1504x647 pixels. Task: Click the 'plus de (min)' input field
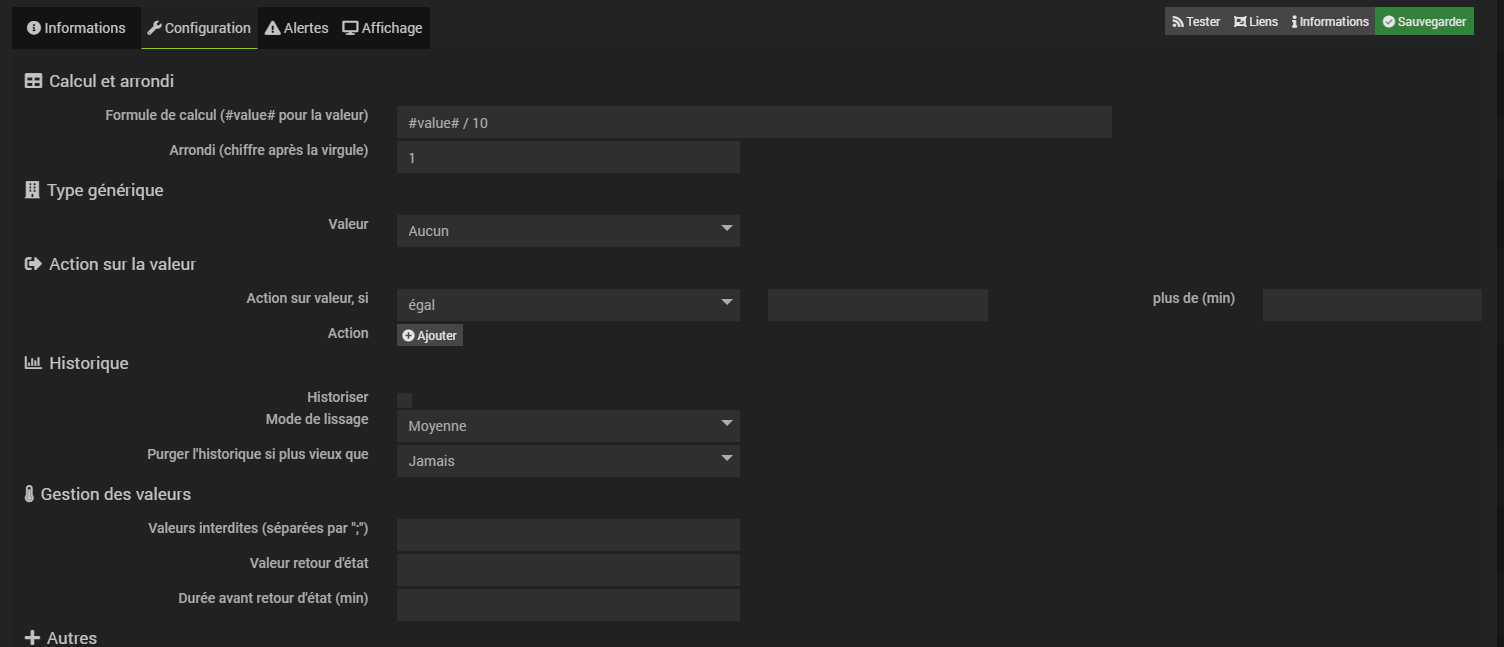1372,305
